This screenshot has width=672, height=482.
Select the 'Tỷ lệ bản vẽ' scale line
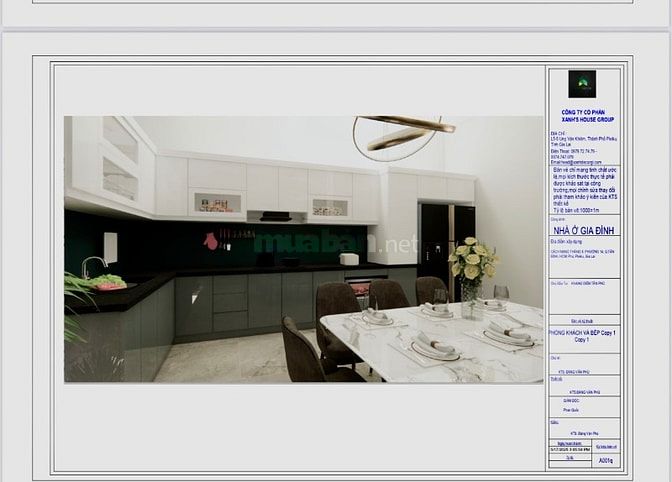[x=576, y=210]
